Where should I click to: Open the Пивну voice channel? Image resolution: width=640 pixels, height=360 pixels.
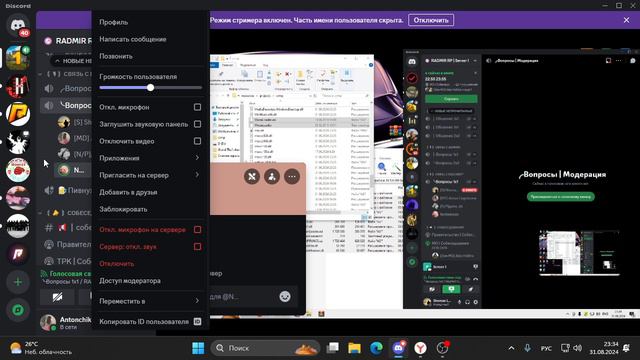coord(67,190)
